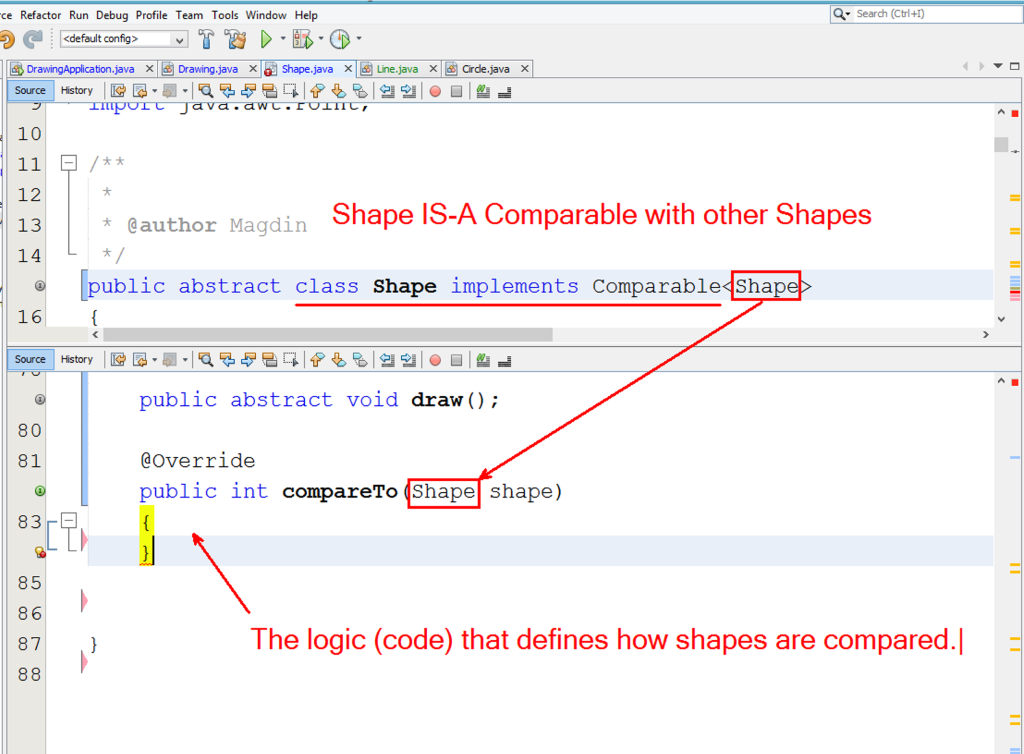Image resolution: width=1024 pixels, height=754 pixels.
Task: Open the Debug menu
Action: tap(112, 14)
